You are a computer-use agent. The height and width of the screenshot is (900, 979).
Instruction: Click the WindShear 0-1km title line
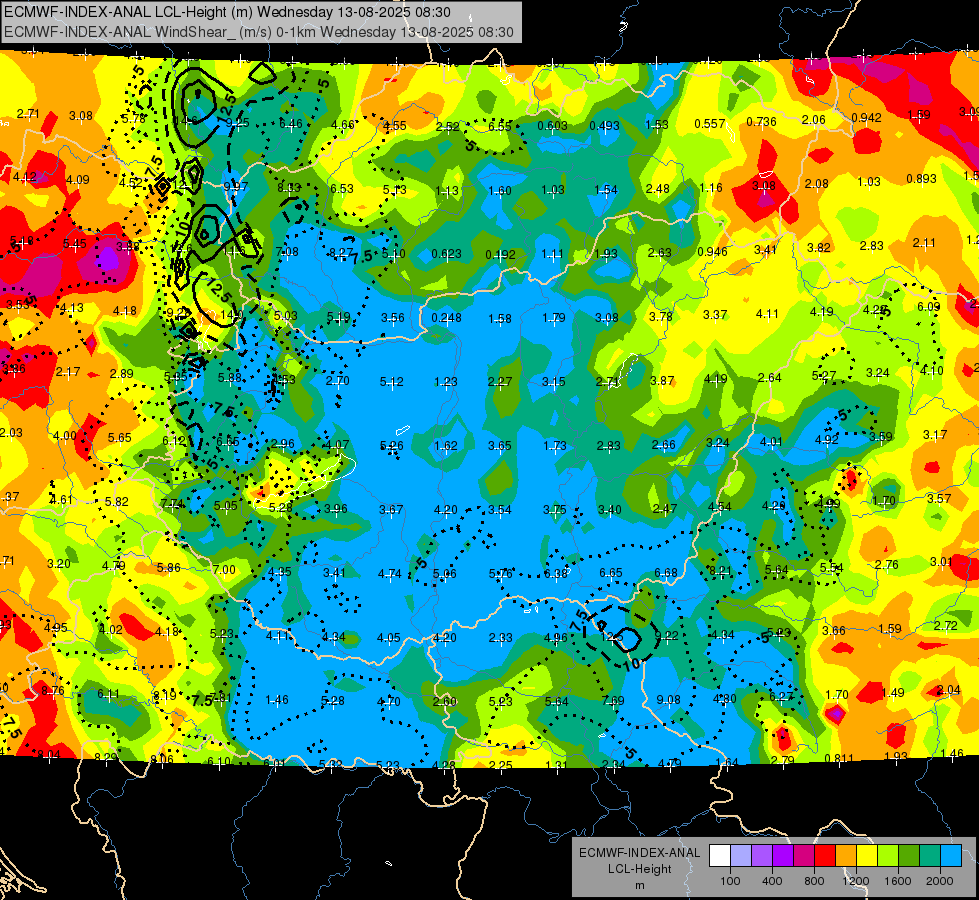point(258,32)
